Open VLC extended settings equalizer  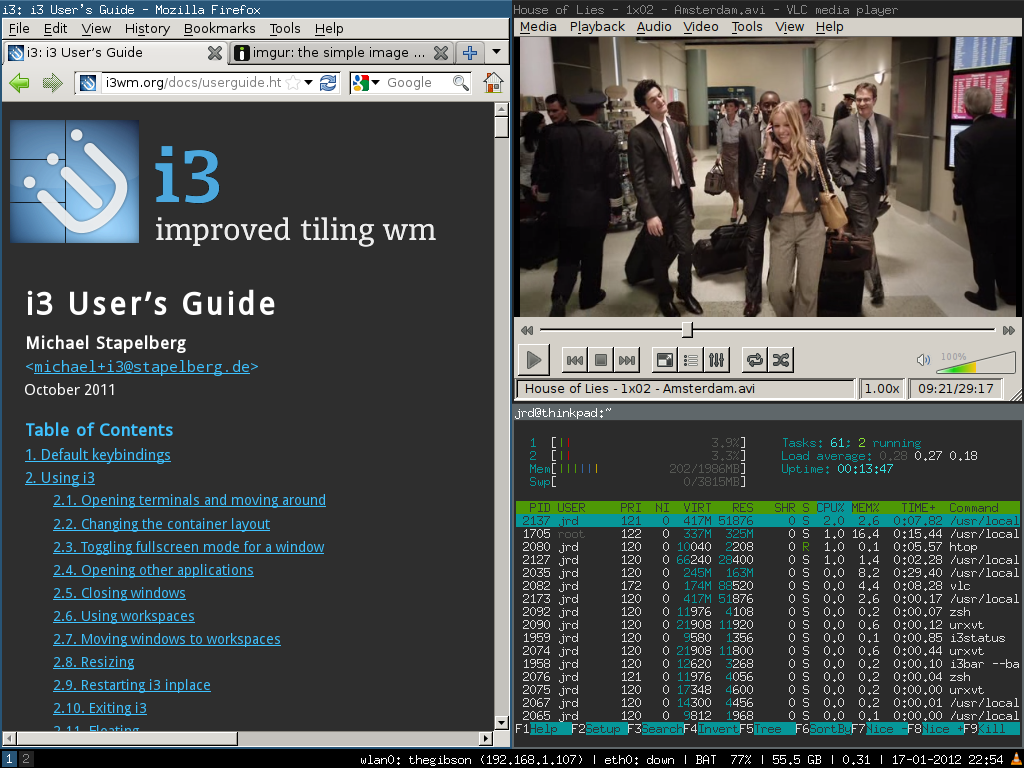point(716,360)
